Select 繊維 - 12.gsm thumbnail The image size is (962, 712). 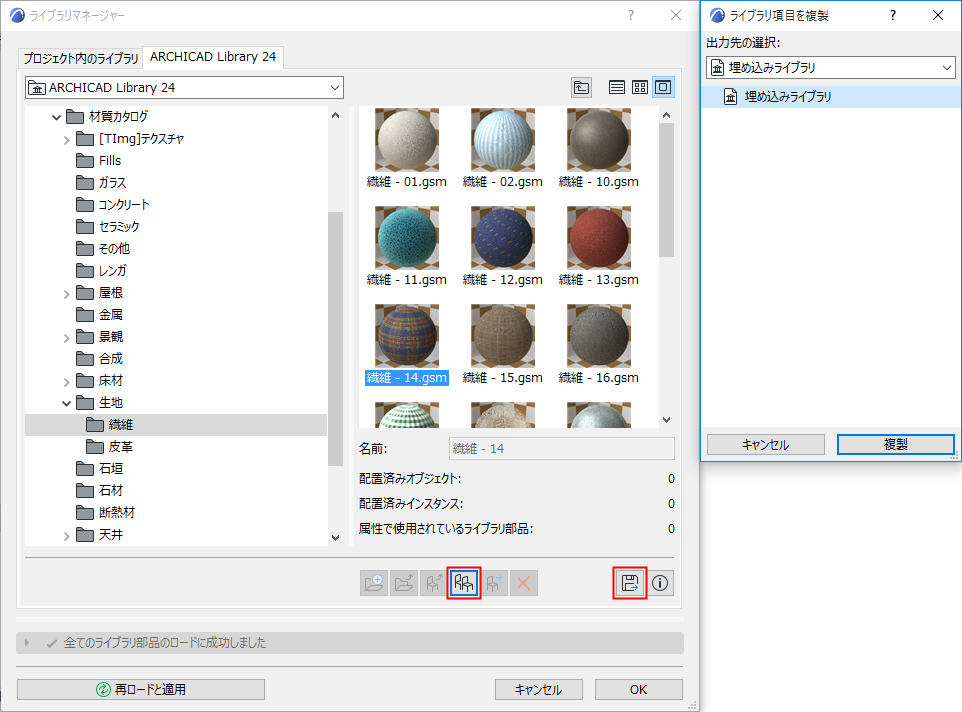point(502,238)
